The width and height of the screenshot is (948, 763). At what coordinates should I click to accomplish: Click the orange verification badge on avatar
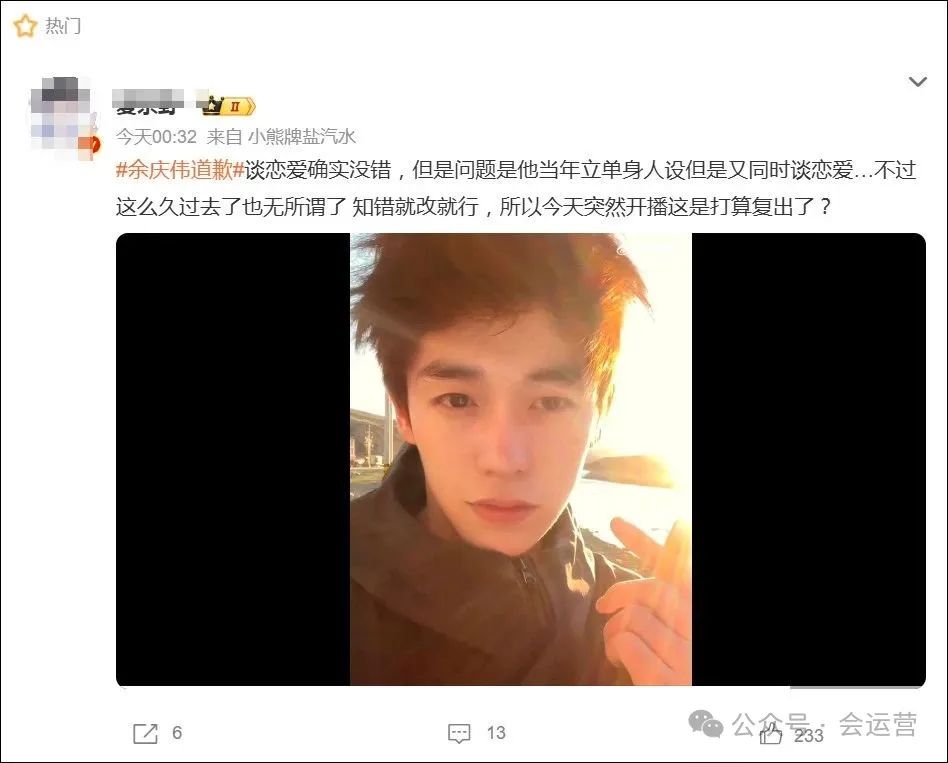(x=93, y=144)
